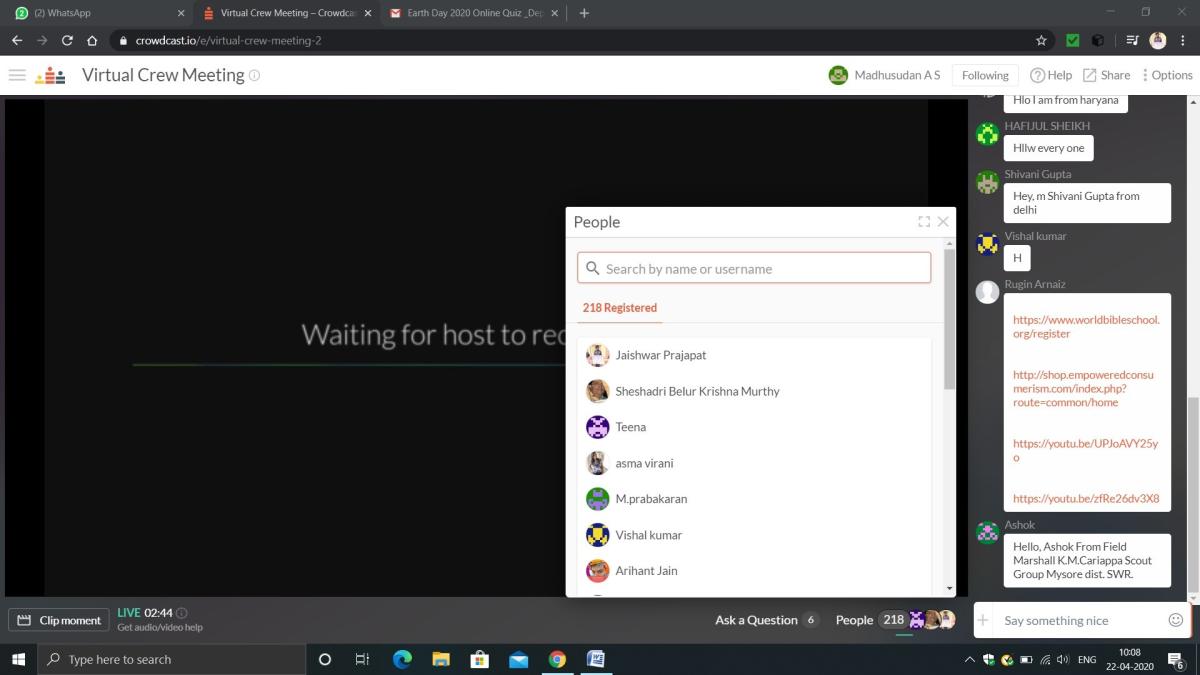Click the address bar URL
The image size is (1200, 675).
(228, 41)
